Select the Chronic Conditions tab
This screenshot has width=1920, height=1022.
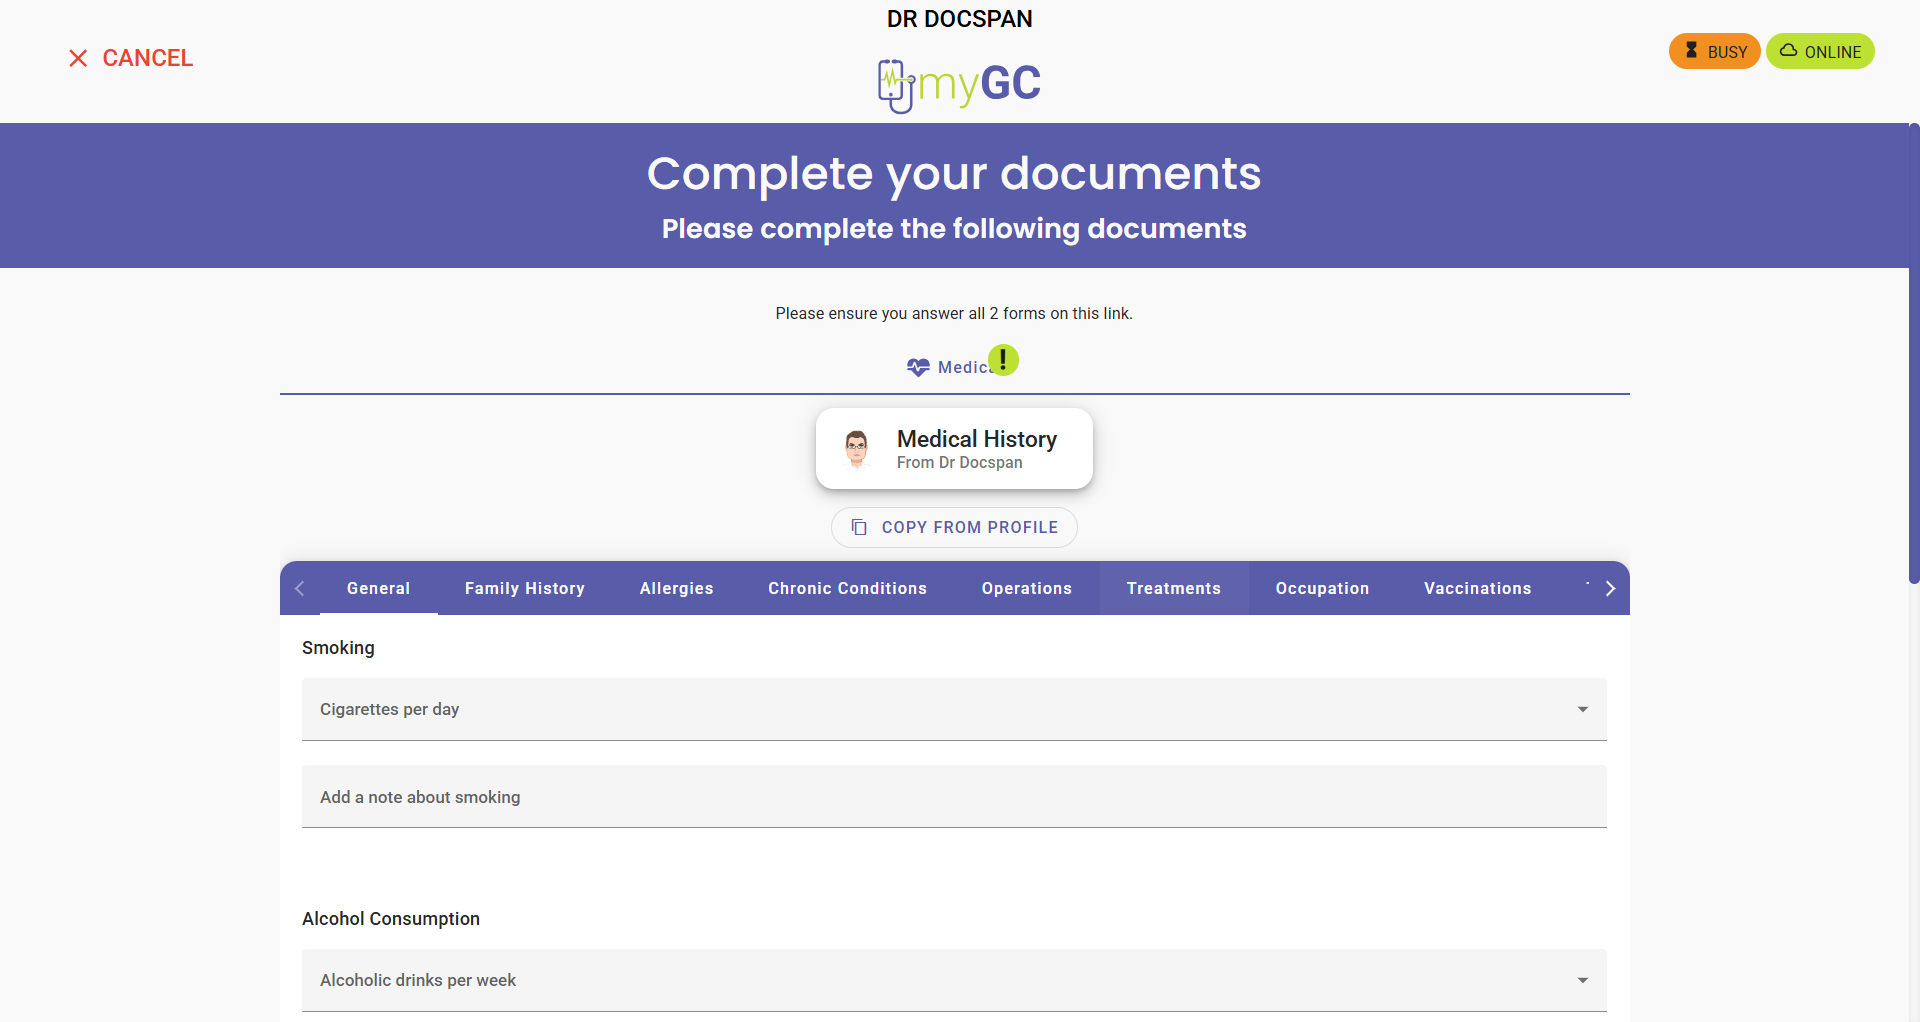point(847,589)
